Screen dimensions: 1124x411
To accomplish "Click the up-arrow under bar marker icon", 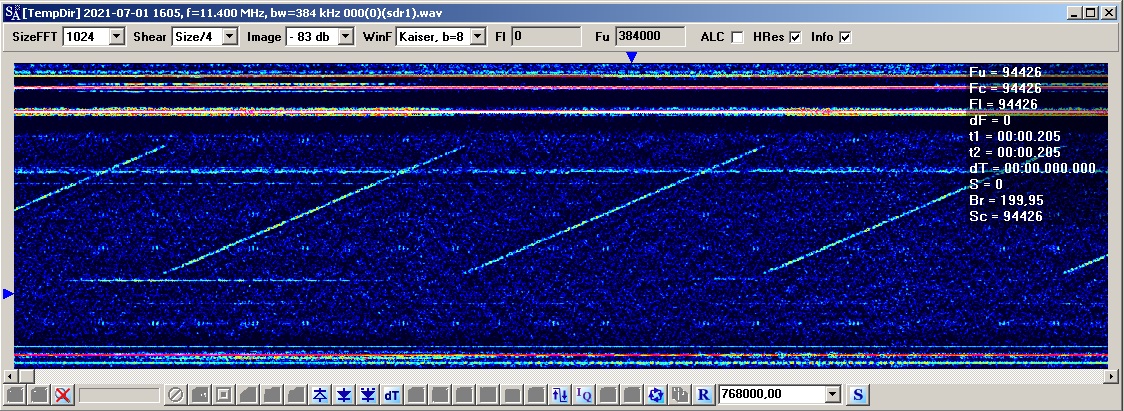I will click(320, 395).
